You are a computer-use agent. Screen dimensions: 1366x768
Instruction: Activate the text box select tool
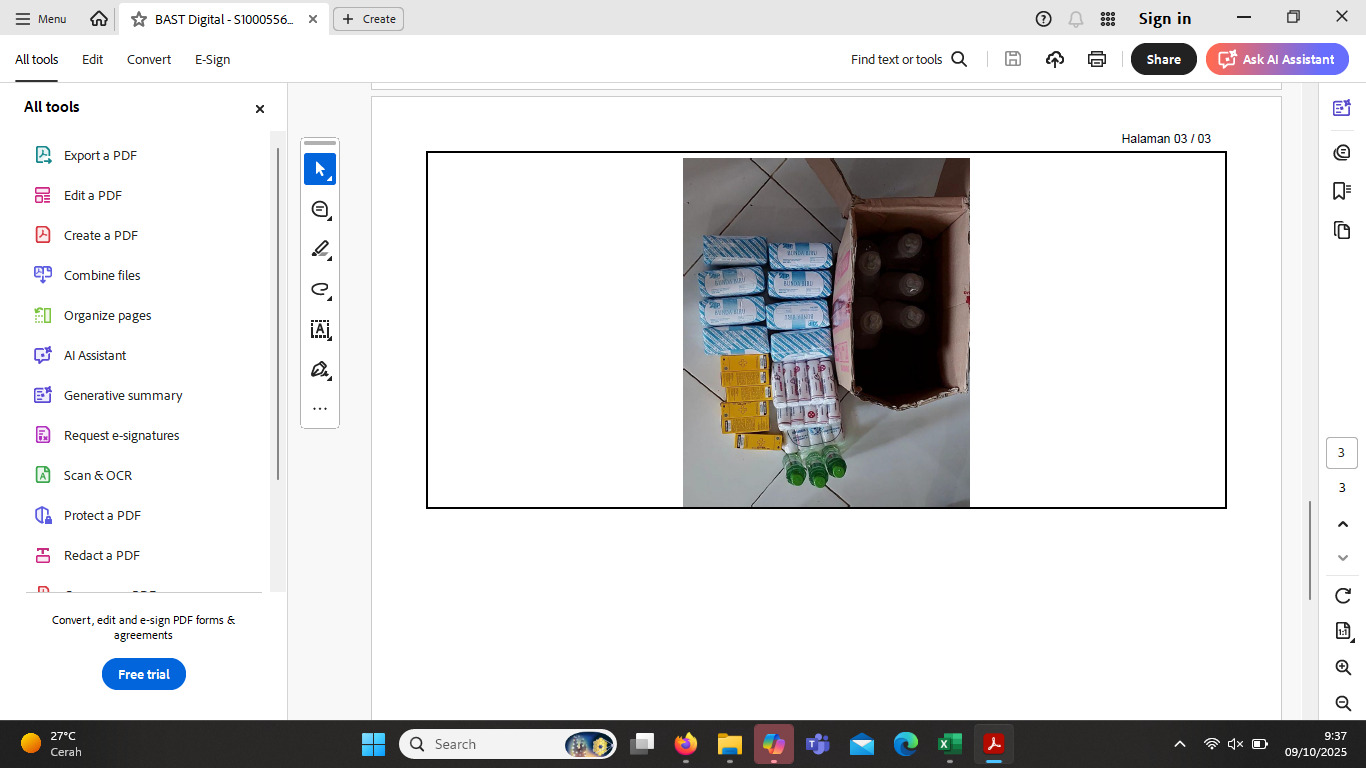click(320, 329)
